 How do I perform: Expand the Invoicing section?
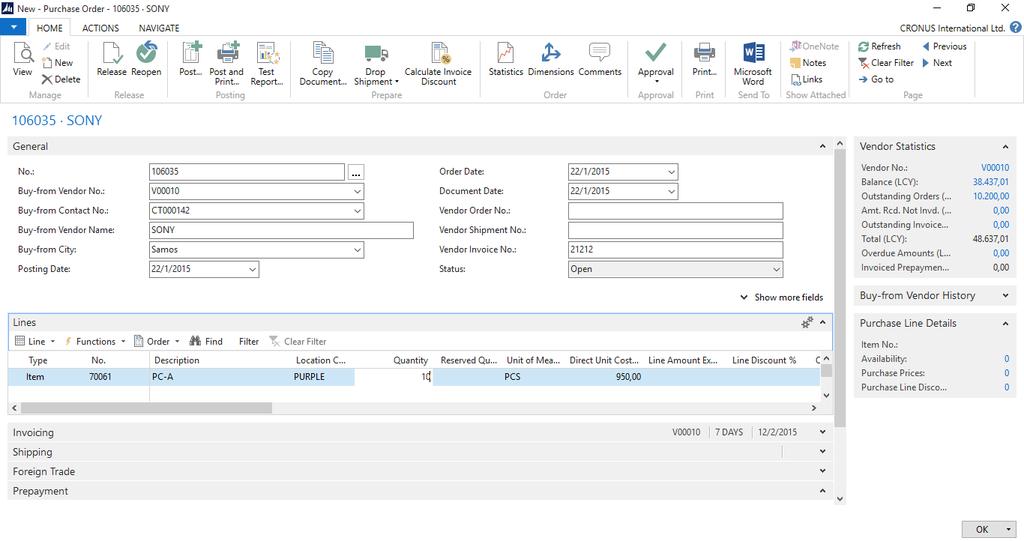[x=822, y=432]
